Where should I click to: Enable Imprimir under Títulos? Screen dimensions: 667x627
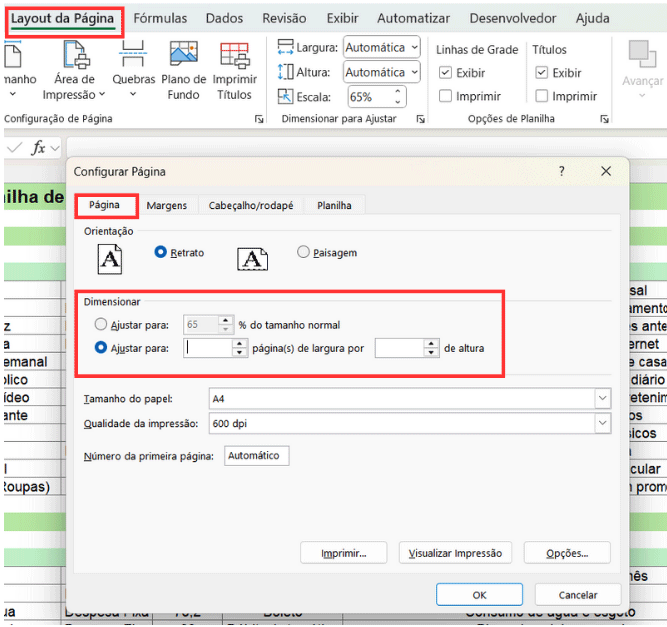coord(542,97)
